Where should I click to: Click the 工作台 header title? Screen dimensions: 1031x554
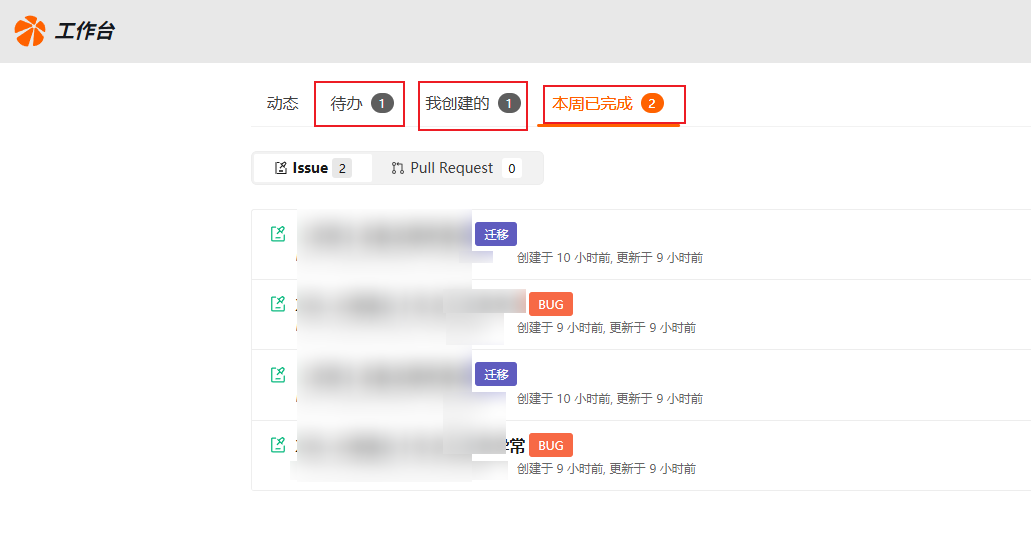pos(84,31)
